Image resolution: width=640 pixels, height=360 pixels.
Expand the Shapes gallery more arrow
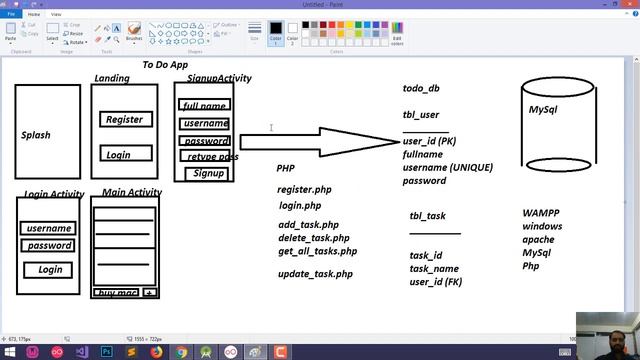[x=208, y=41]
